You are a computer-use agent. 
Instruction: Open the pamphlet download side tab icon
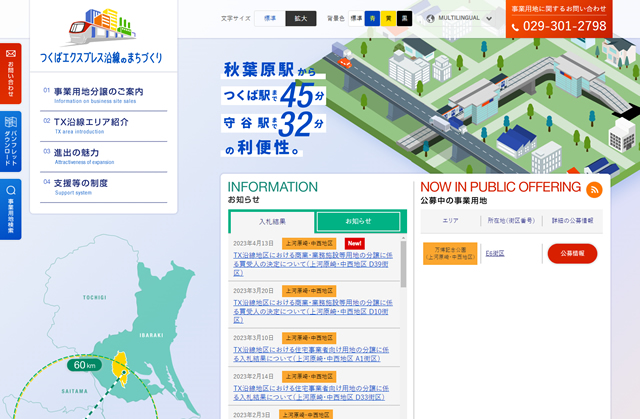[11, 122]
